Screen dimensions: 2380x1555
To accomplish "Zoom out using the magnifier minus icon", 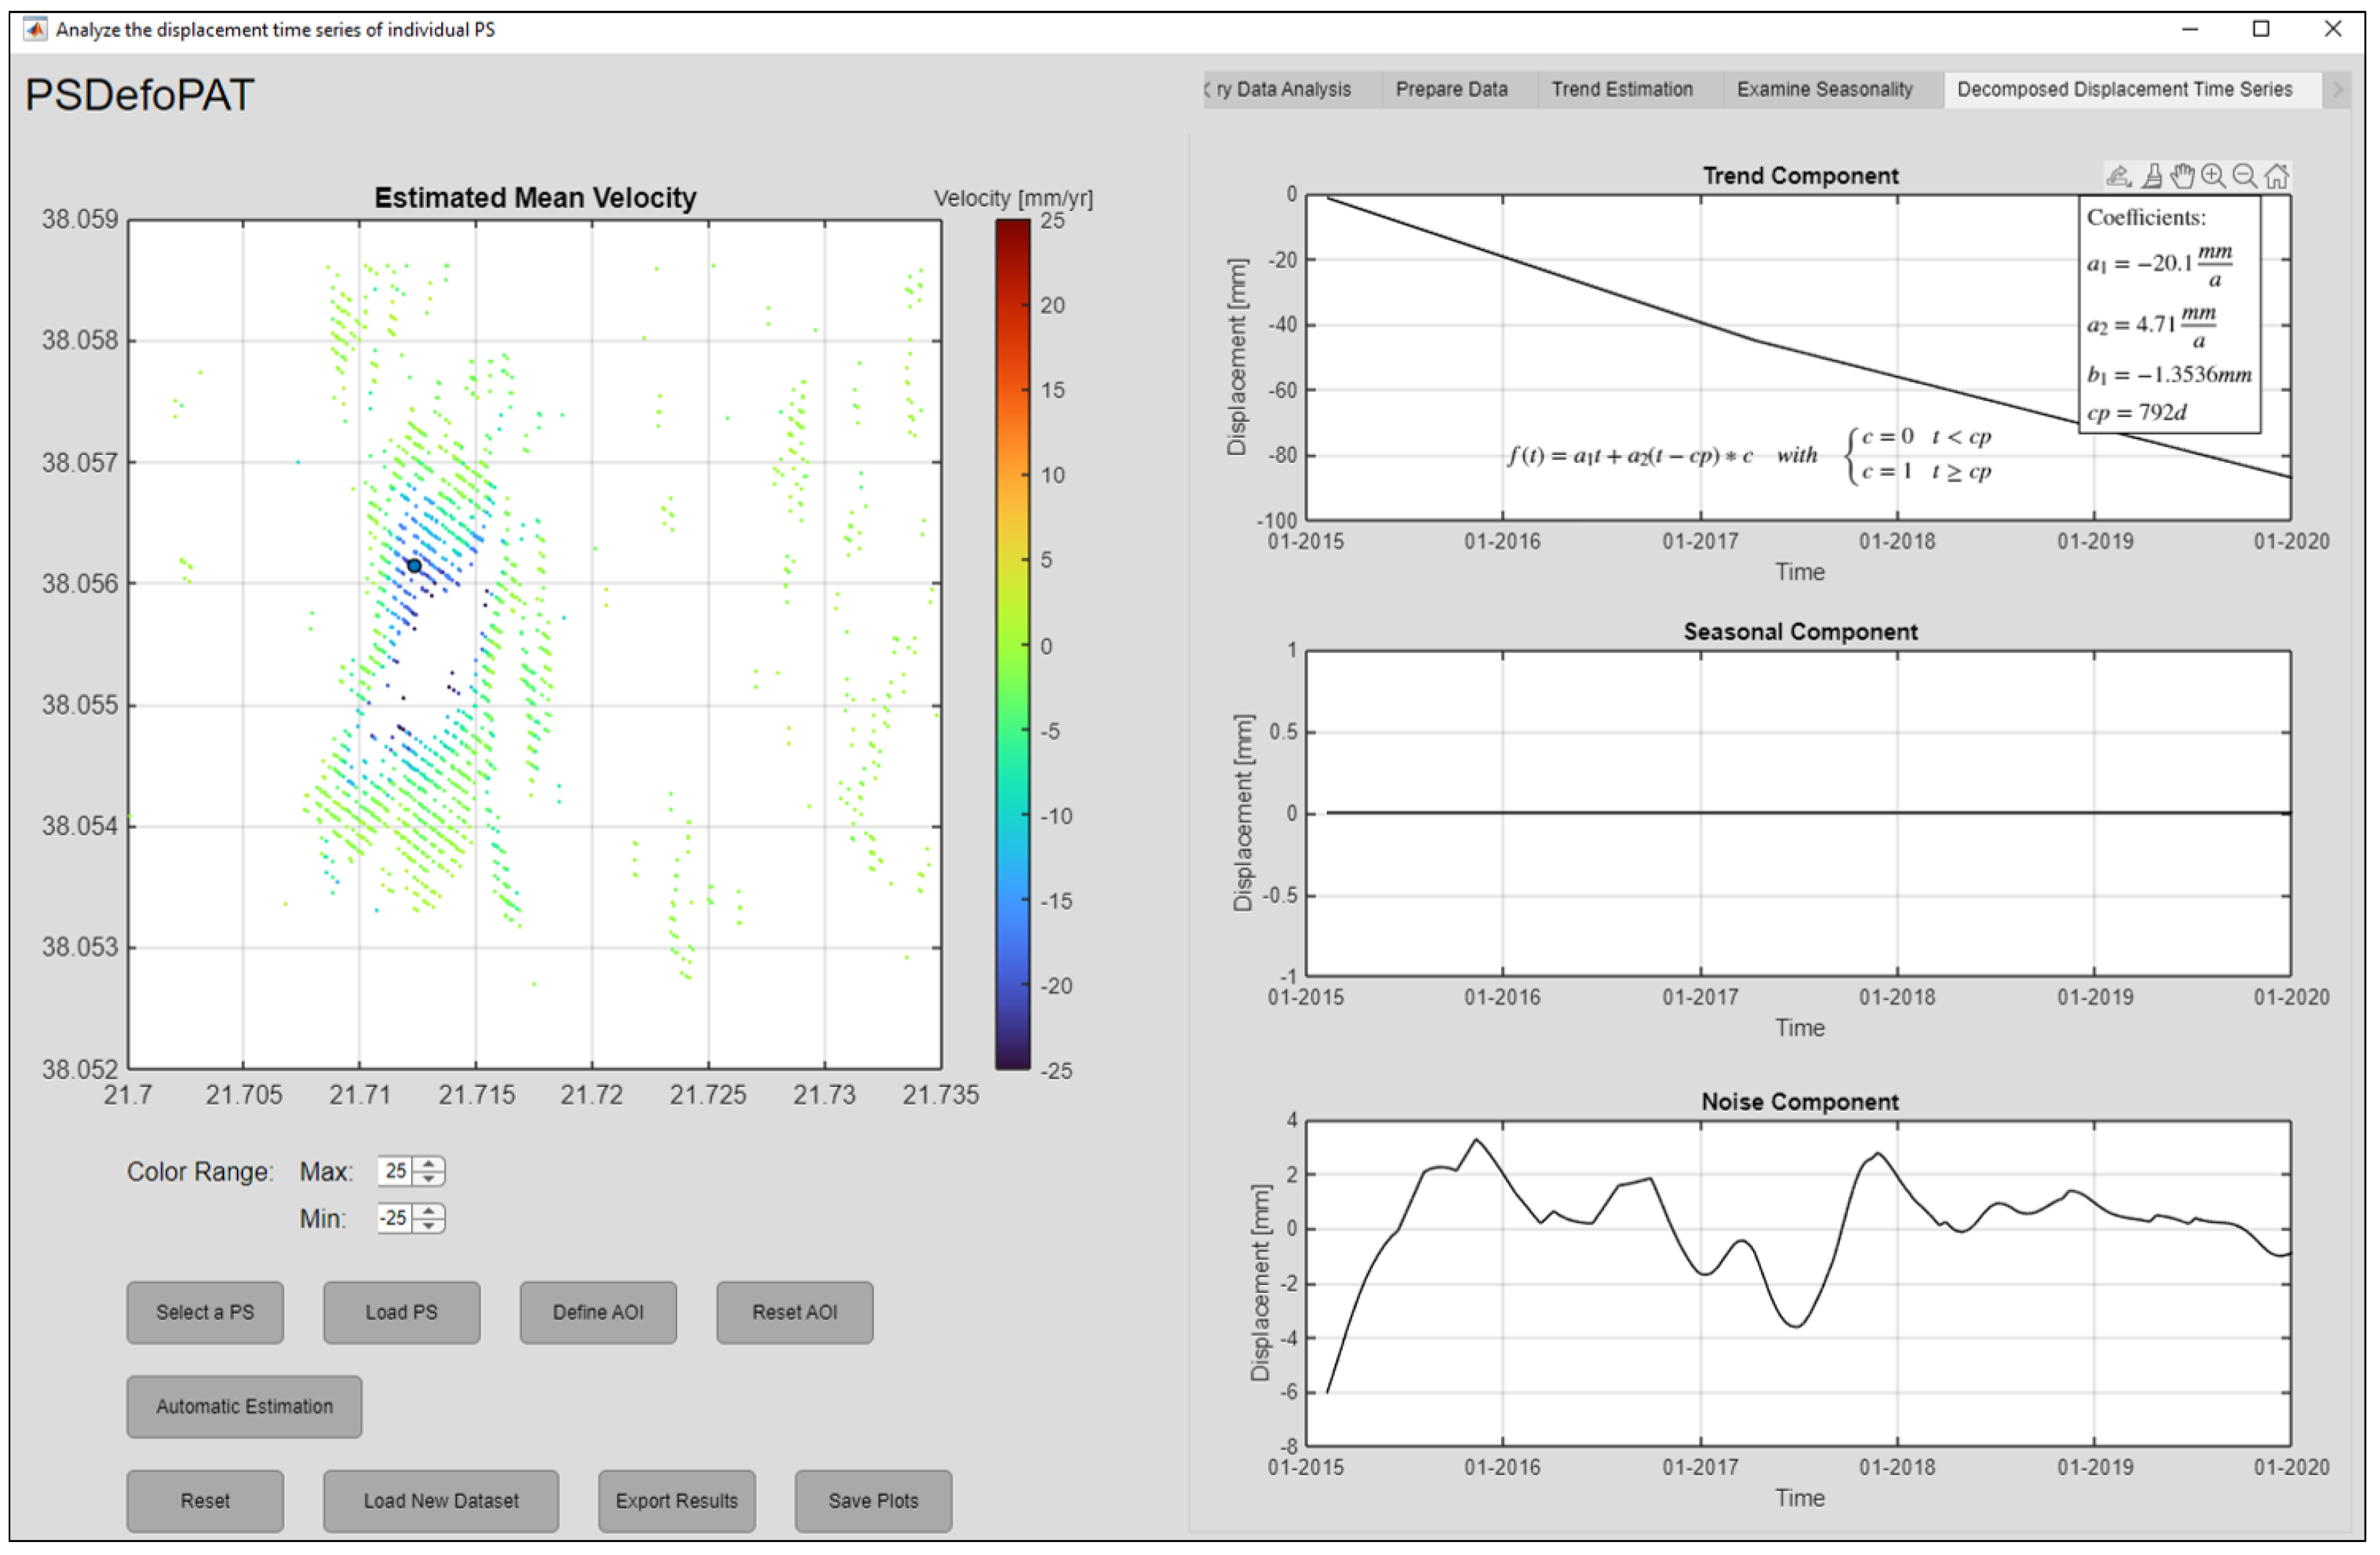I will click(x=2245, y=177).
